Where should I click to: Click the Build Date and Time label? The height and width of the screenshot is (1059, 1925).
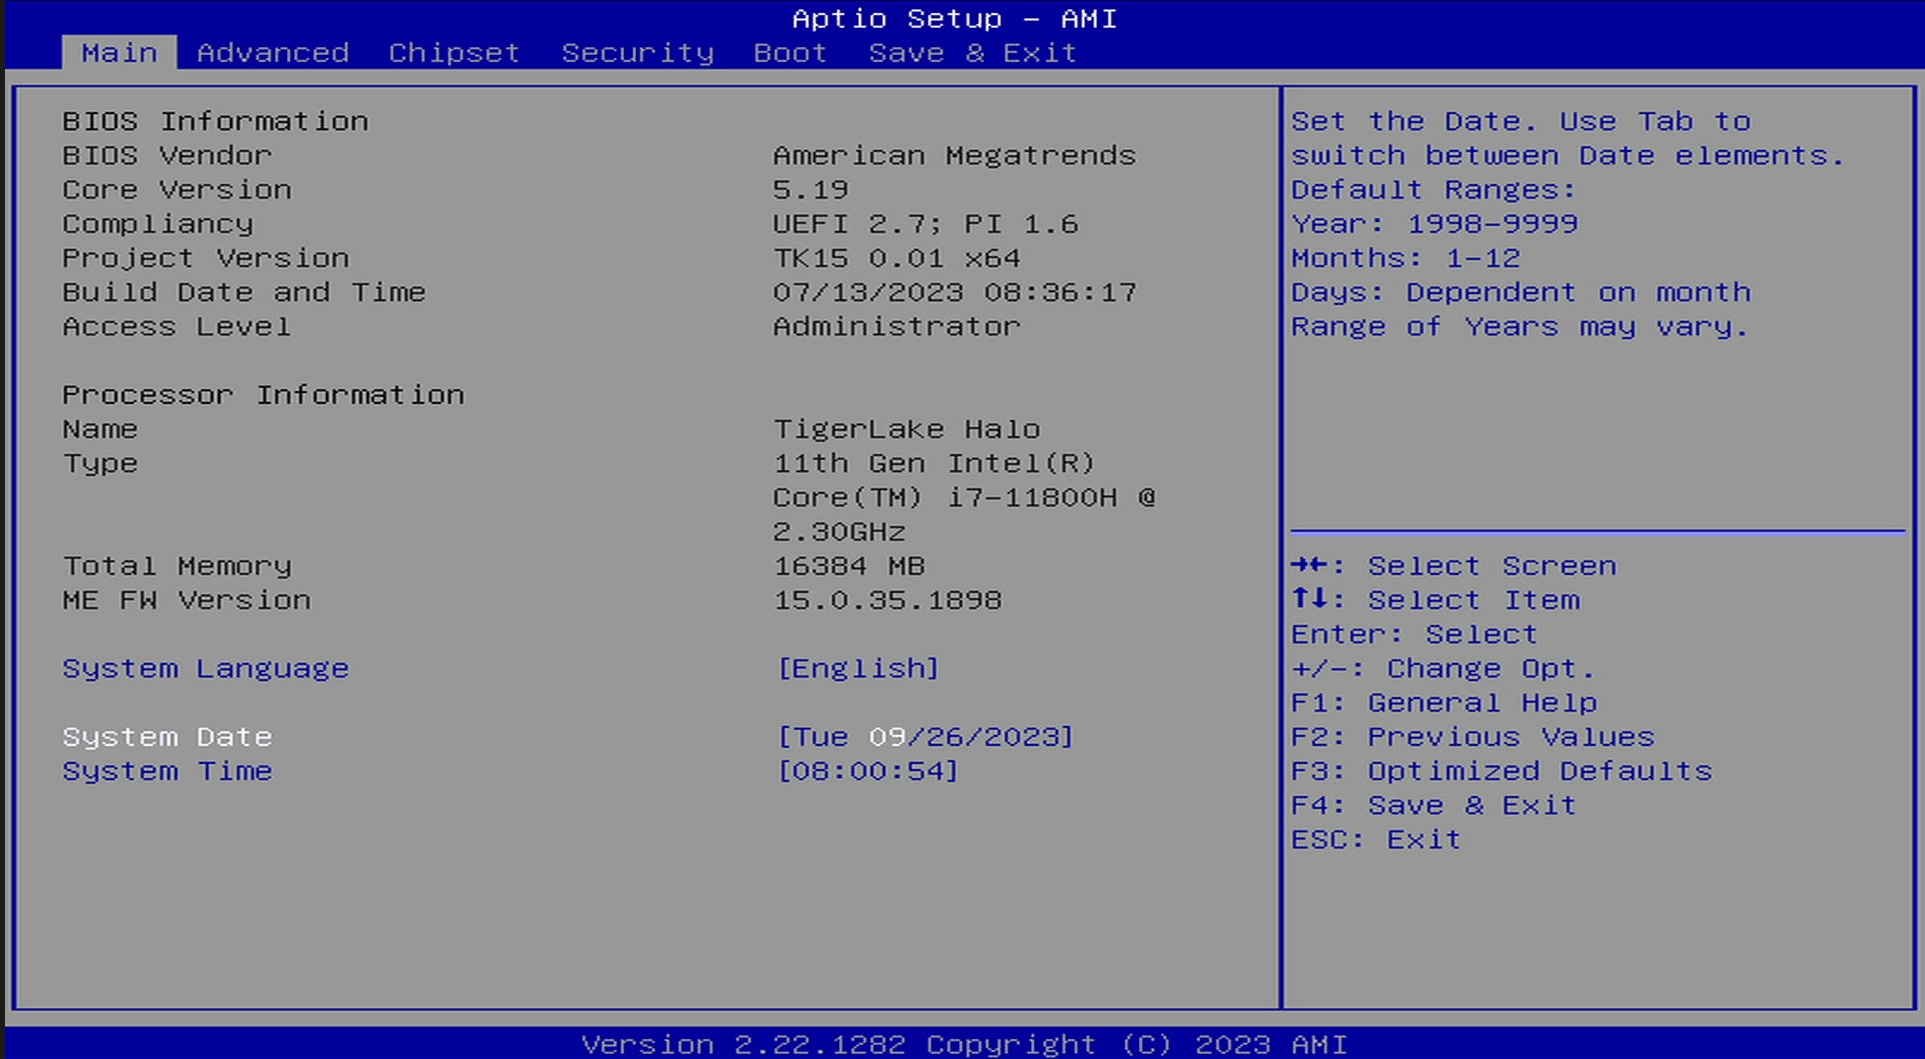pyautogui.click(x=244, y=292)
